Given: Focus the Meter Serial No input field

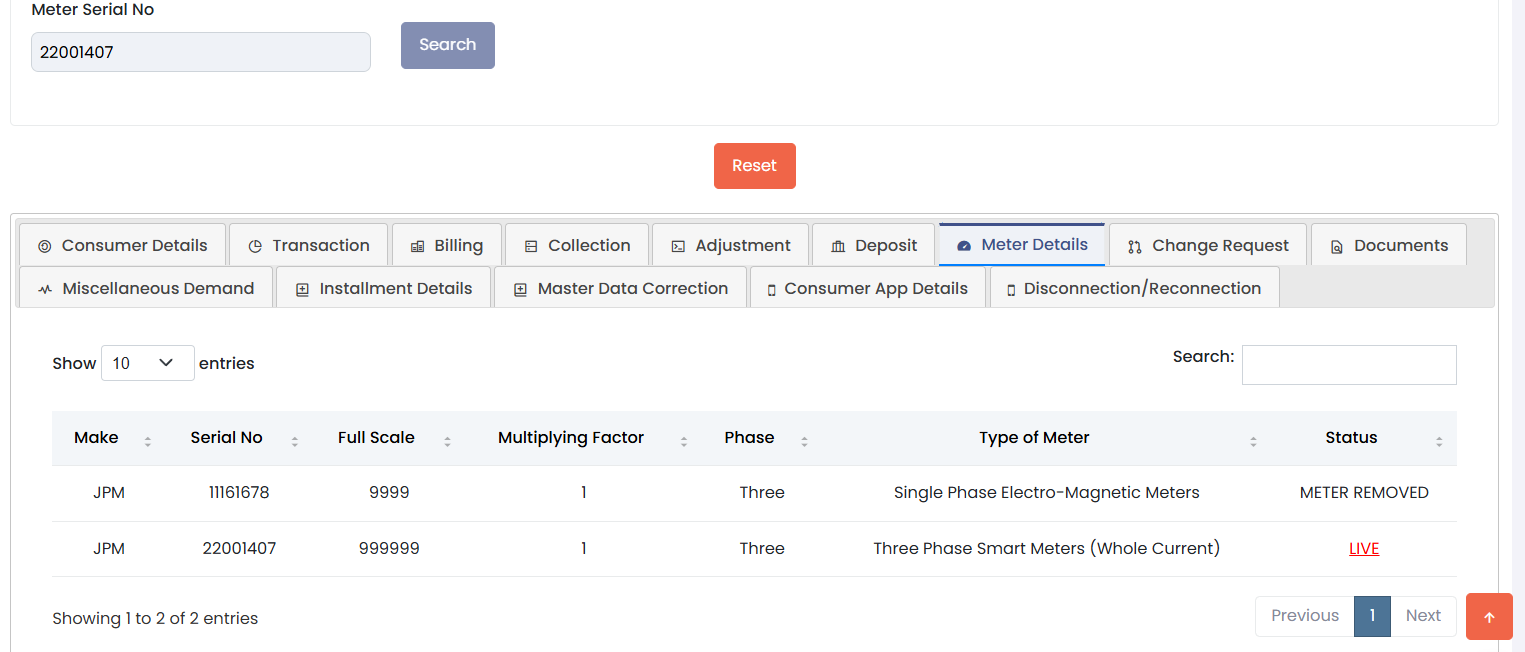Looking at the screenshot, I should [200, 52].
